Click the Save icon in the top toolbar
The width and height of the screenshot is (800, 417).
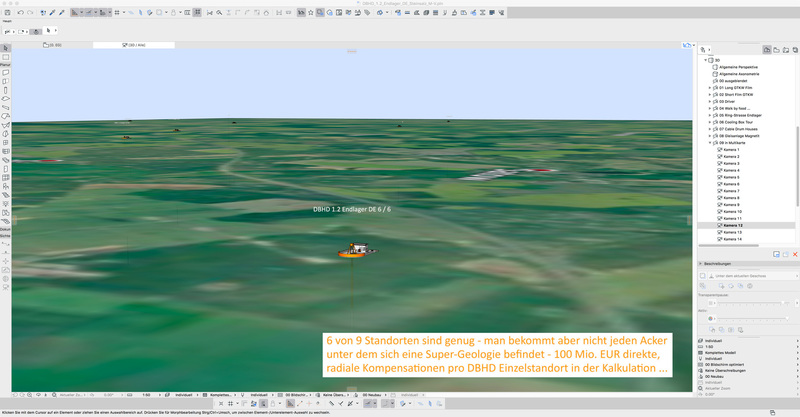[x=7, y=13]
